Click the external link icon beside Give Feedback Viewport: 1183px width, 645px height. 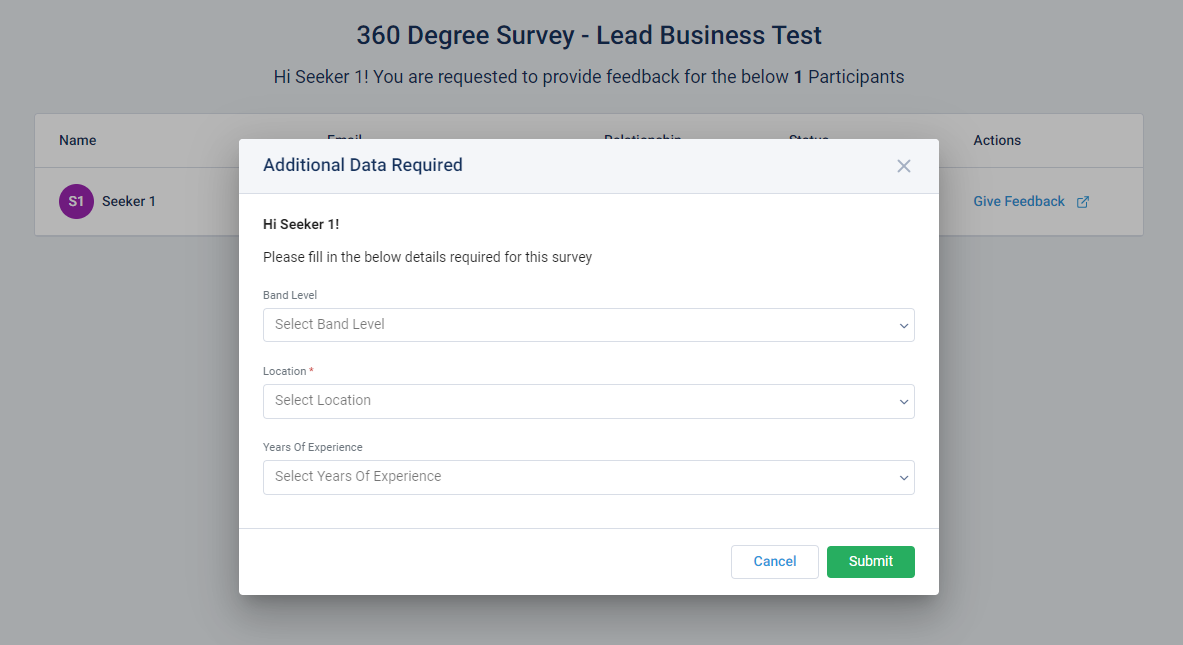[1082, 202]
